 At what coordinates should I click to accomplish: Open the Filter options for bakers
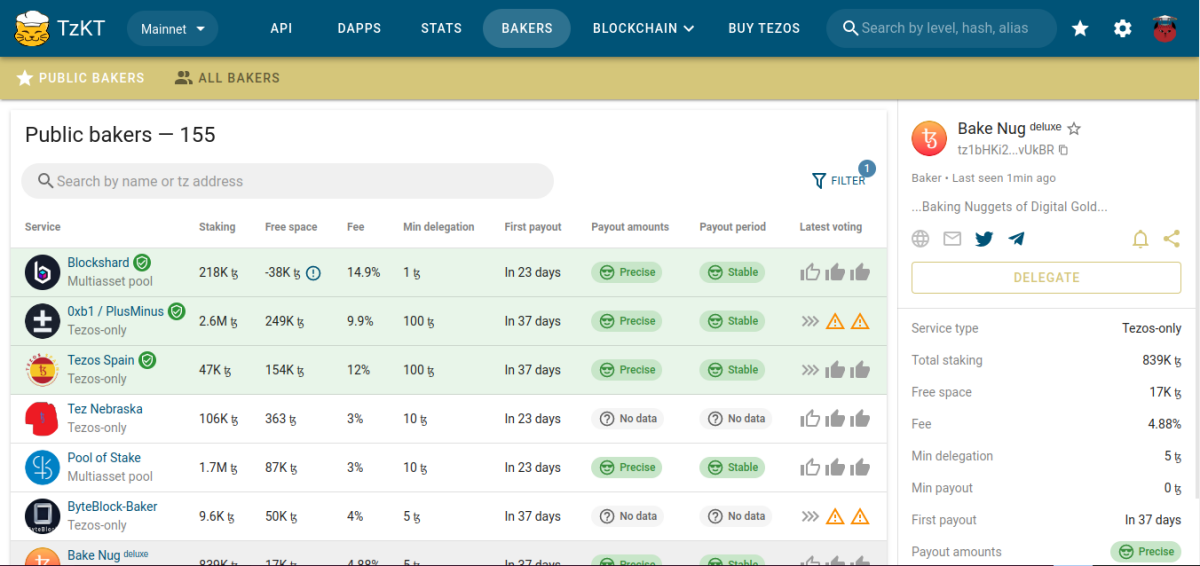point(839,181)
